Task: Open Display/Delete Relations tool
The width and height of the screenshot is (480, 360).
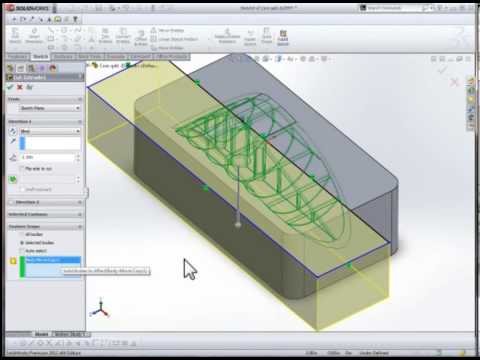Action: tap(227, 36)
